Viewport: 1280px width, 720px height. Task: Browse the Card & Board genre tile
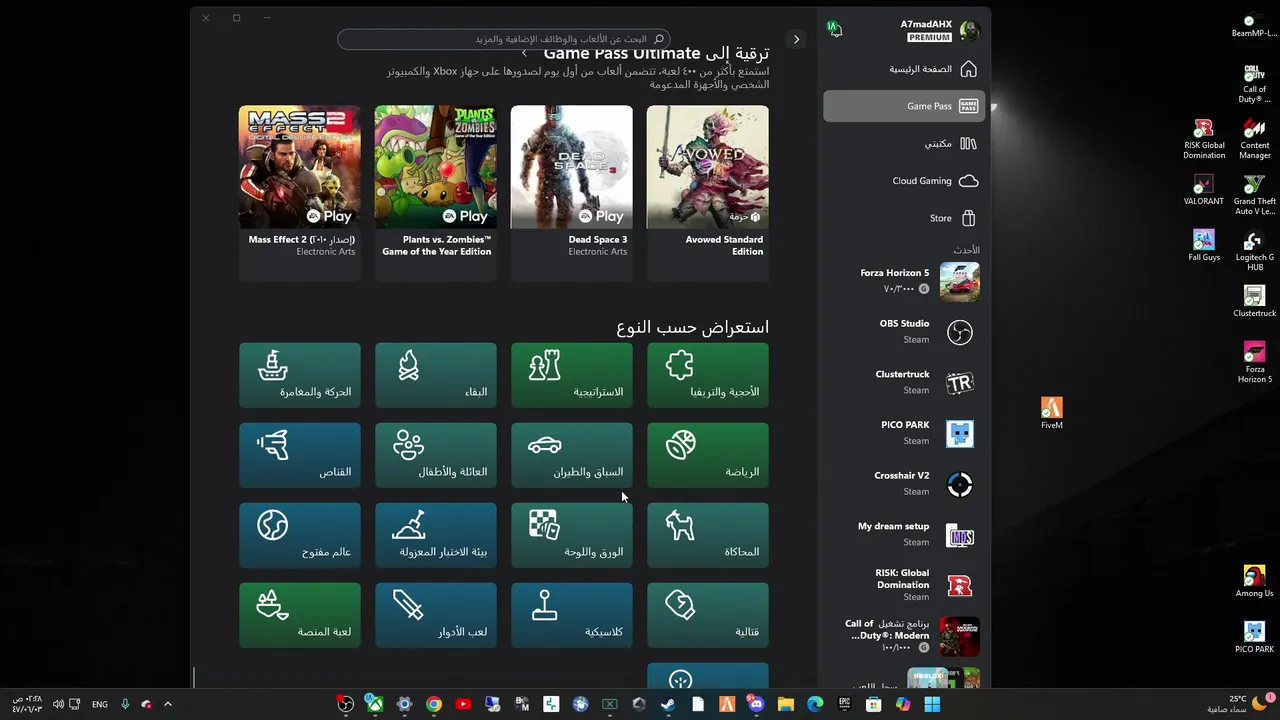click(x=572, y=535)
